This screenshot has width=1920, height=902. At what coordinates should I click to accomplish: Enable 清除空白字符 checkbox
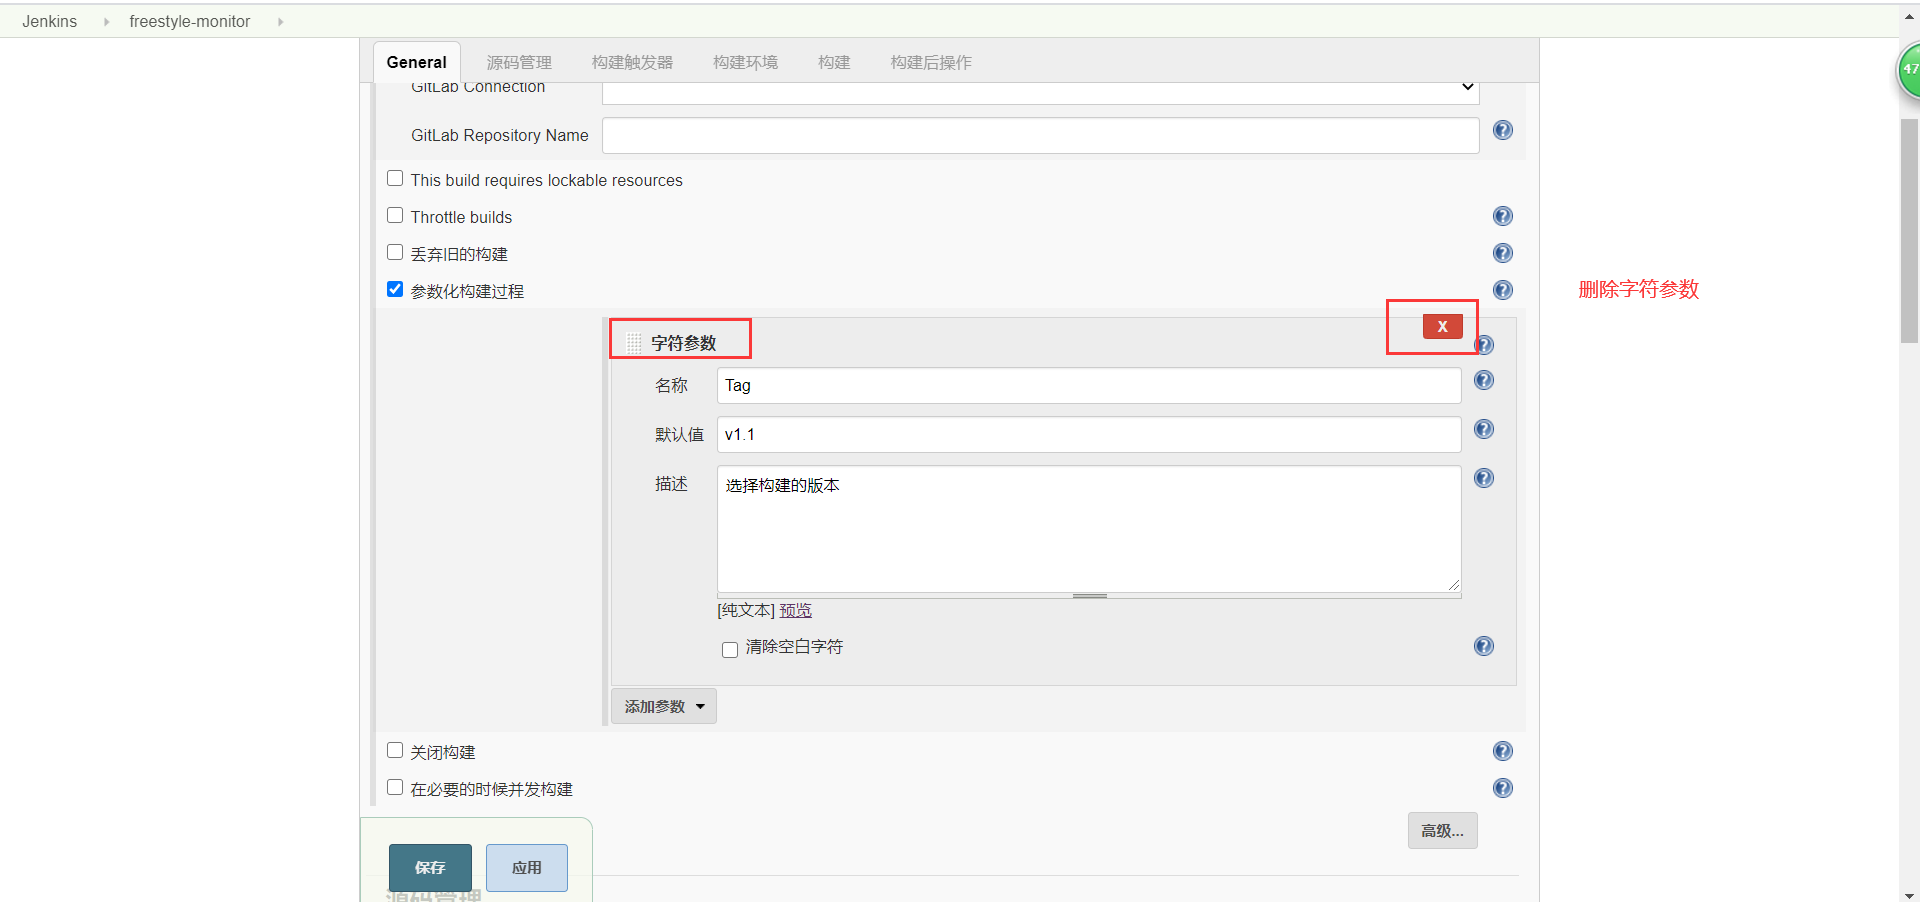click(x=730, y=650)
